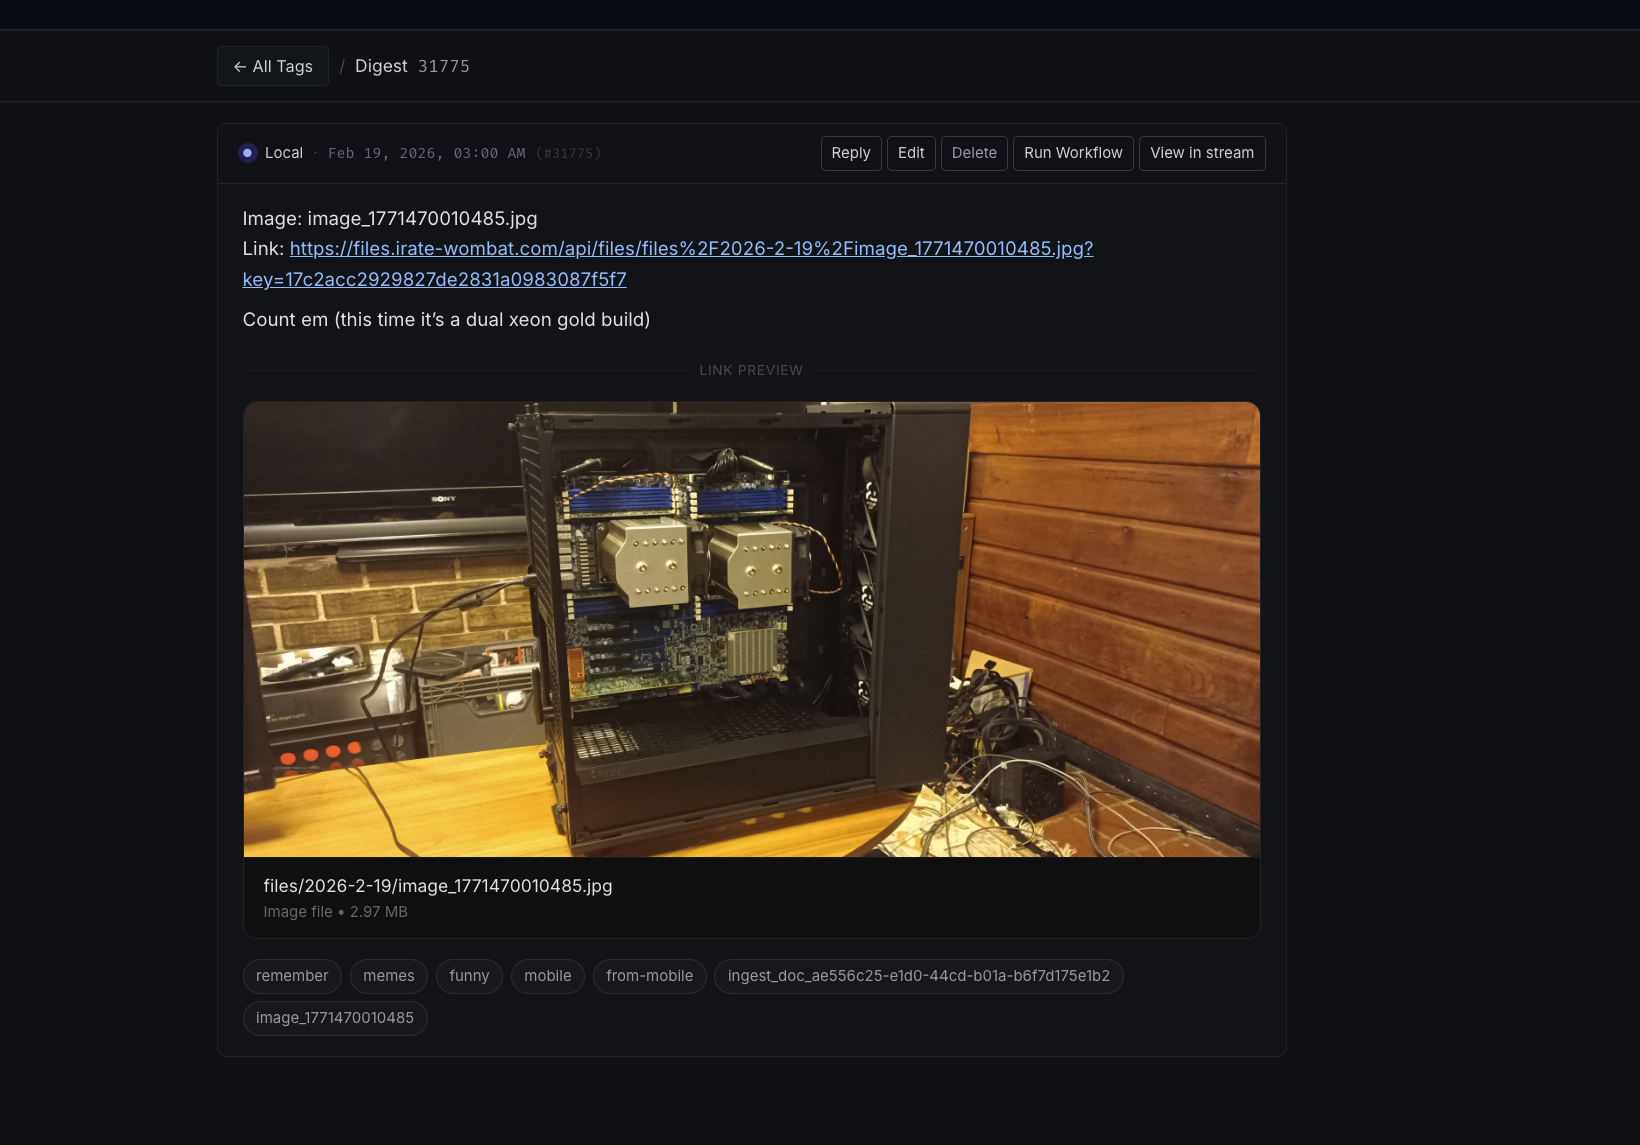Click the Local source indicator dot
The height and width of the screenshot is (1145, 1640).
click(x=248, y=153)
